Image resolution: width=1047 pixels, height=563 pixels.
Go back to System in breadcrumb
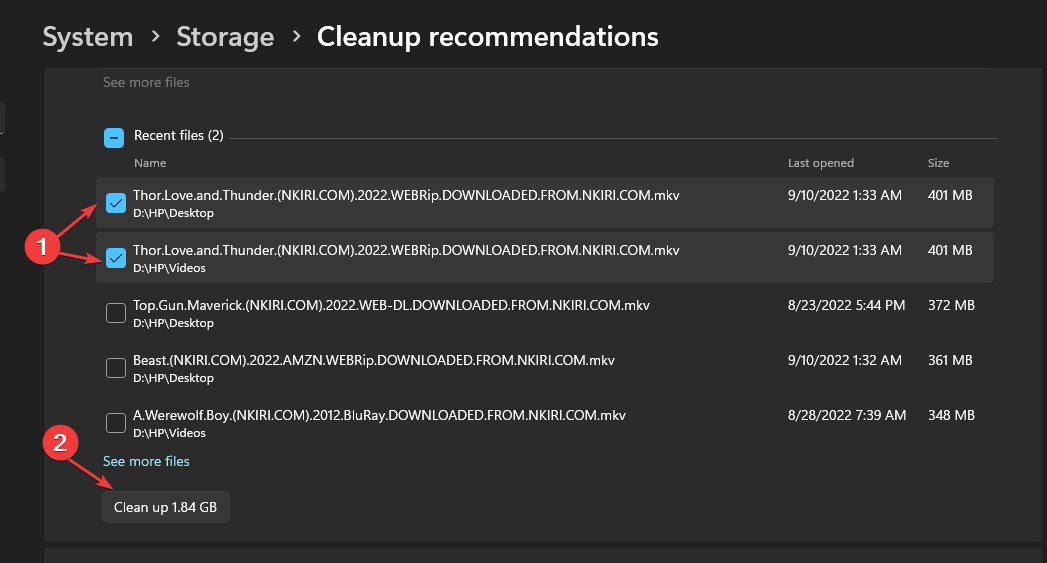88,37
